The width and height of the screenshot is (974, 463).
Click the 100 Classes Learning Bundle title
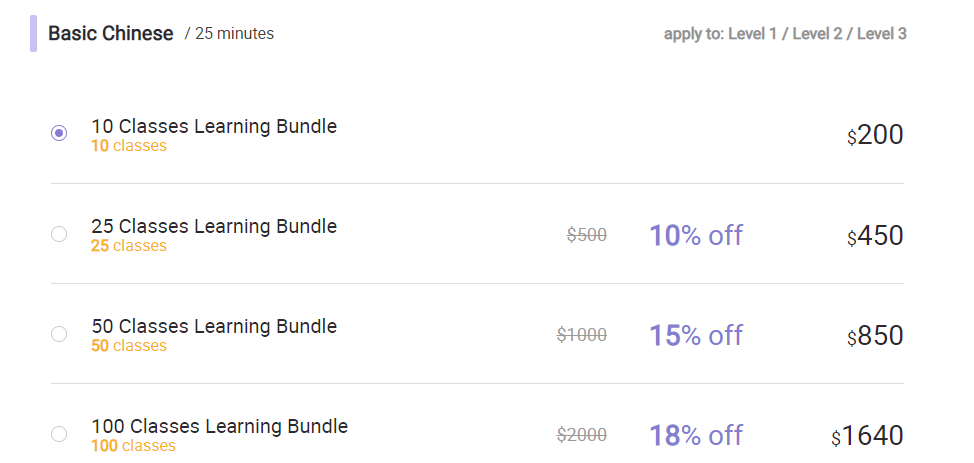pos(220,426)
